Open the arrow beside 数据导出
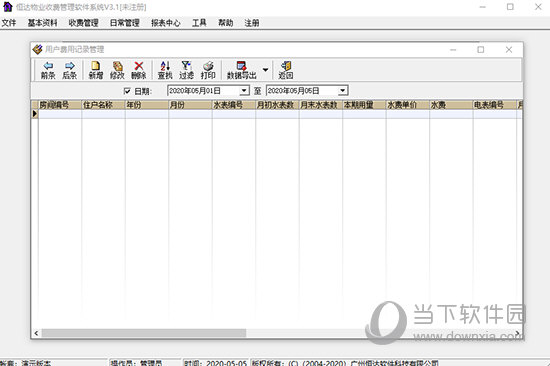 click(266, 70)
